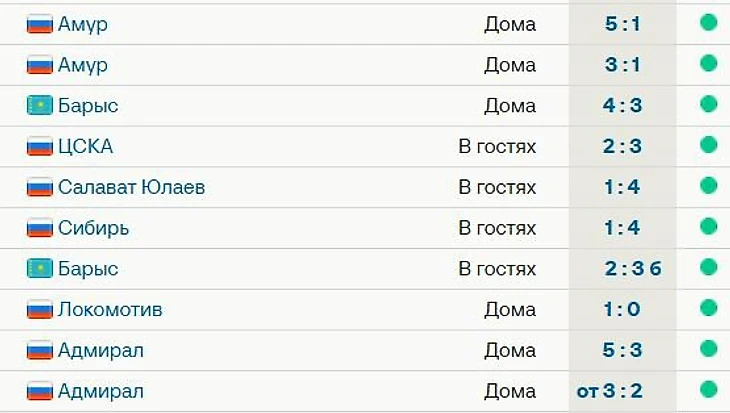
Task: Open the Локомотив team link
Action: 110,309
